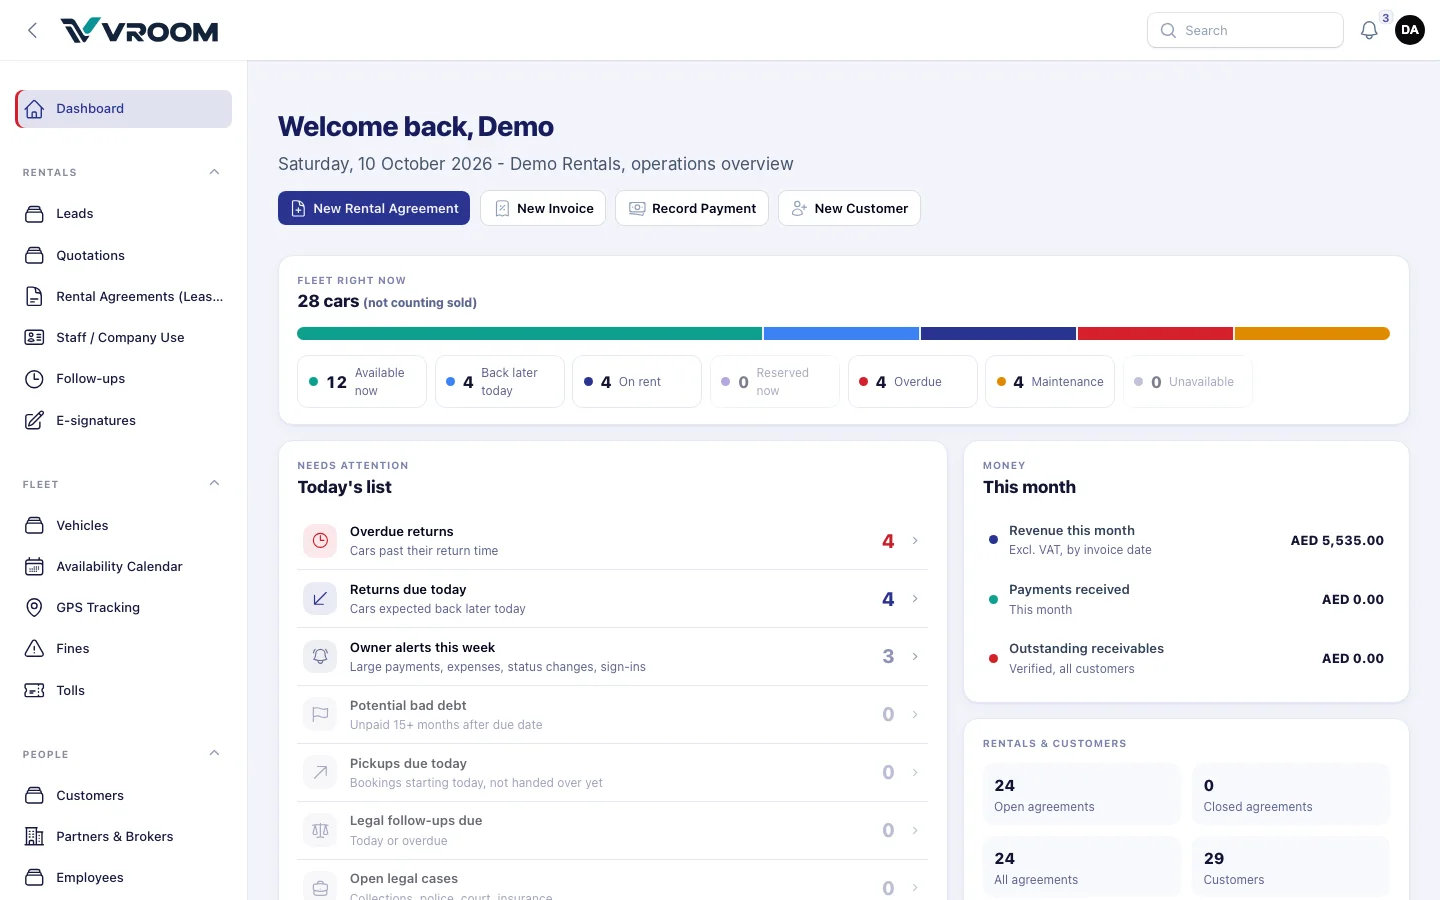Click the New Invoice button
The image size is (1440, 900).
coord(543,208)
